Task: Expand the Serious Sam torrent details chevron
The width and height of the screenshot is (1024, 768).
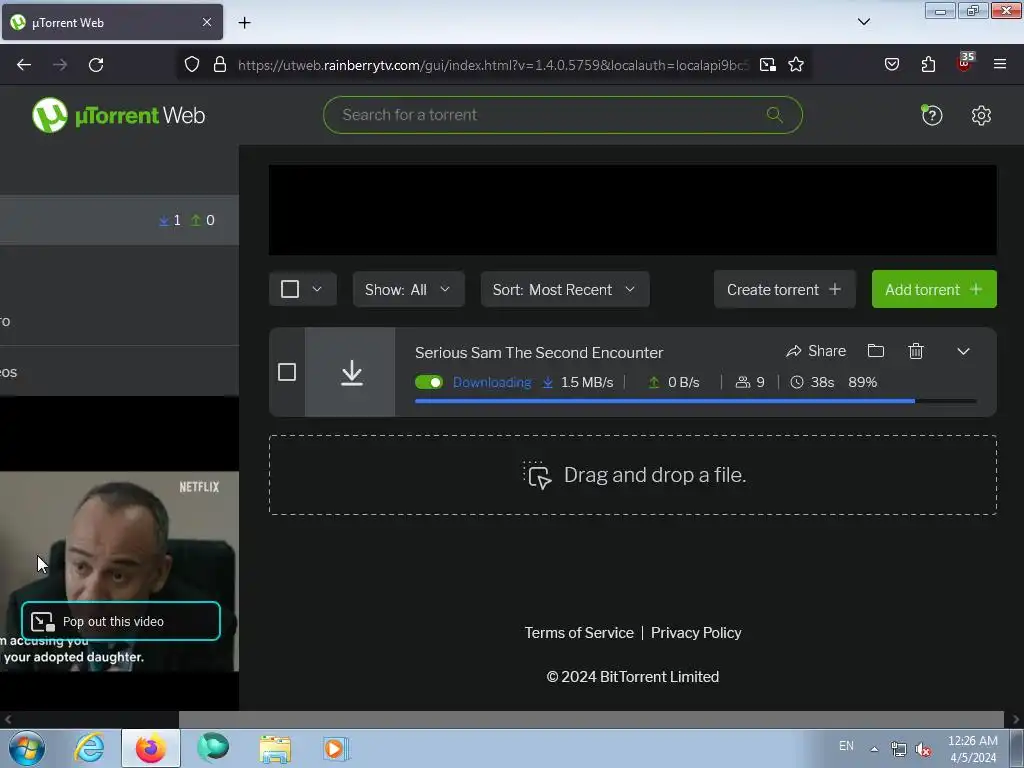Action: 963,351
